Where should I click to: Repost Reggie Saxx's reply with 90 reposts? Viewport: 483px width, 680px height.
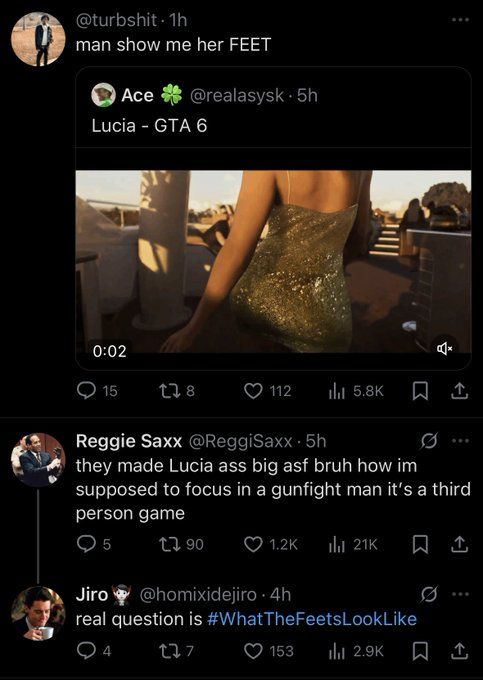pos(169,544)
